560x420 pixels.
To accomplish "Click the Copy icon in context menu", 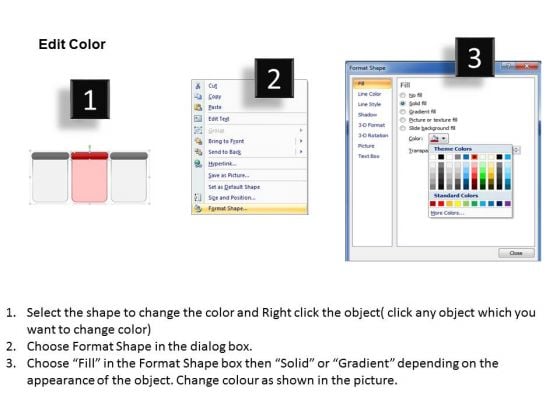I will click(x=198, y=96).
